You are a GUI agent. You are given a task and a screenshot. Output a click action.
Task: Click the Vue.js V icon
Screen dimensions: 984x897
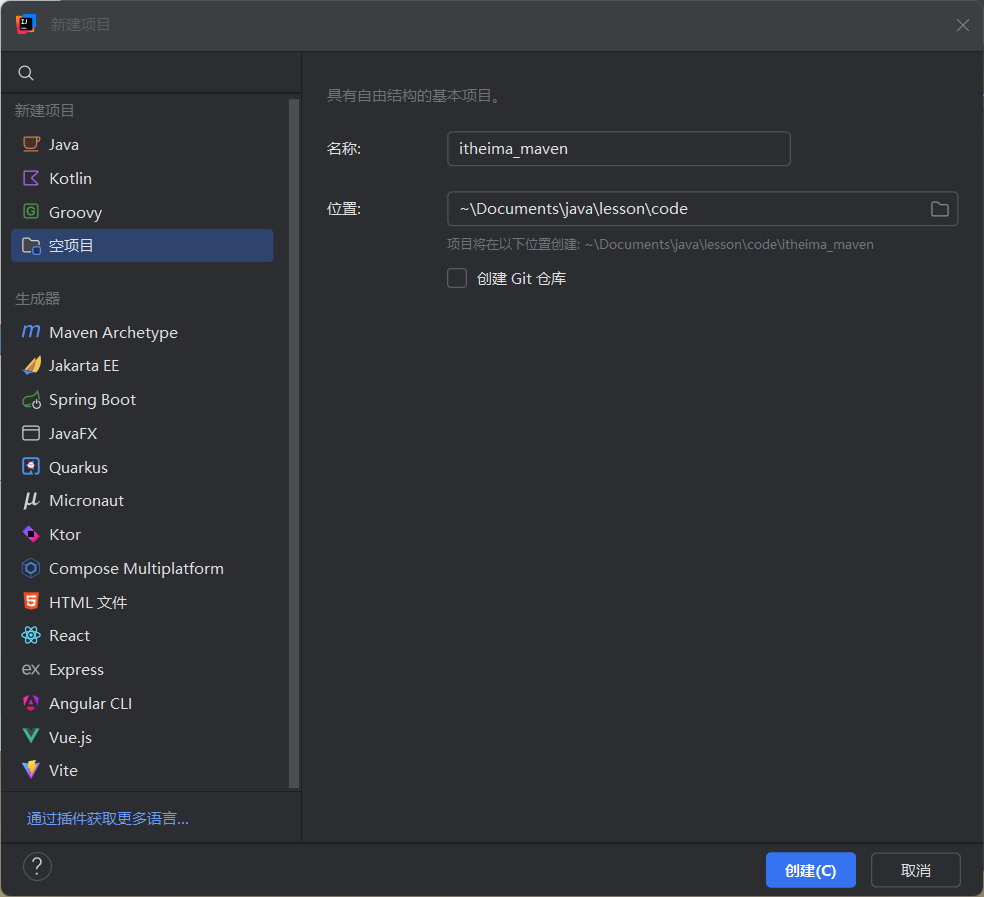(31, 736)
